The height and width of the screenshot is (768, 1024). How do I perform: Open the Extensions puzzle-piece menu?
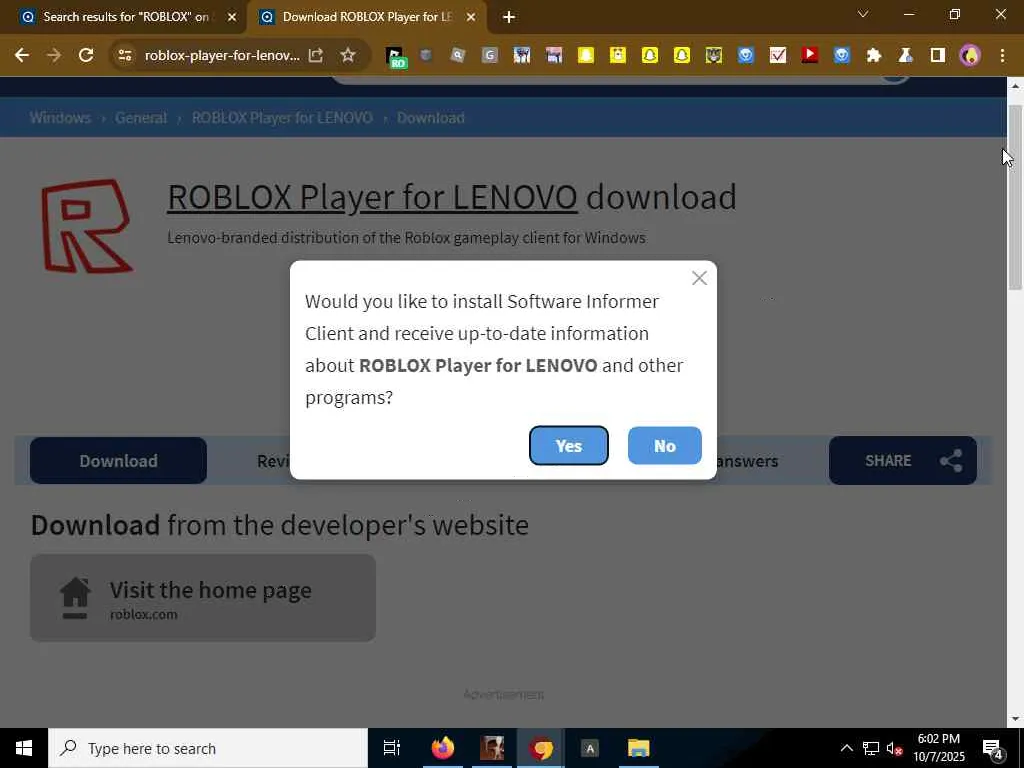pos(873,56)
